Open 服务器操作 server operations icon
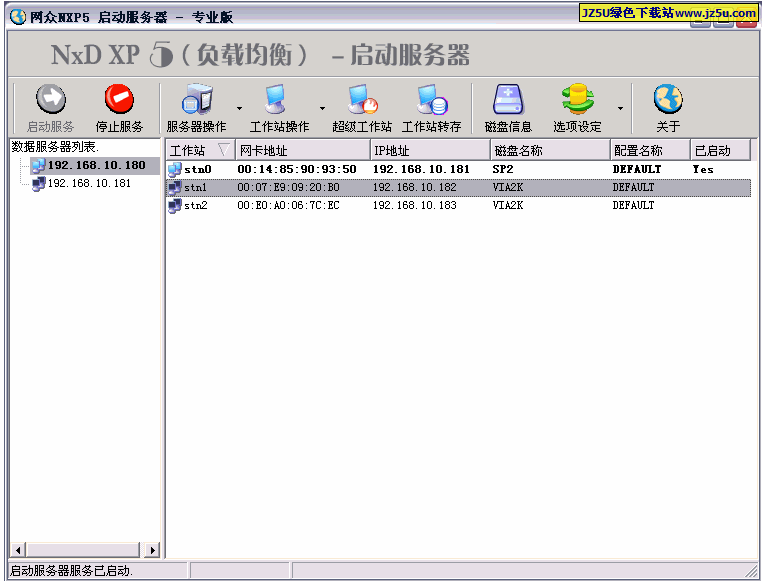 pyautogui.click(x=197, y=99)
